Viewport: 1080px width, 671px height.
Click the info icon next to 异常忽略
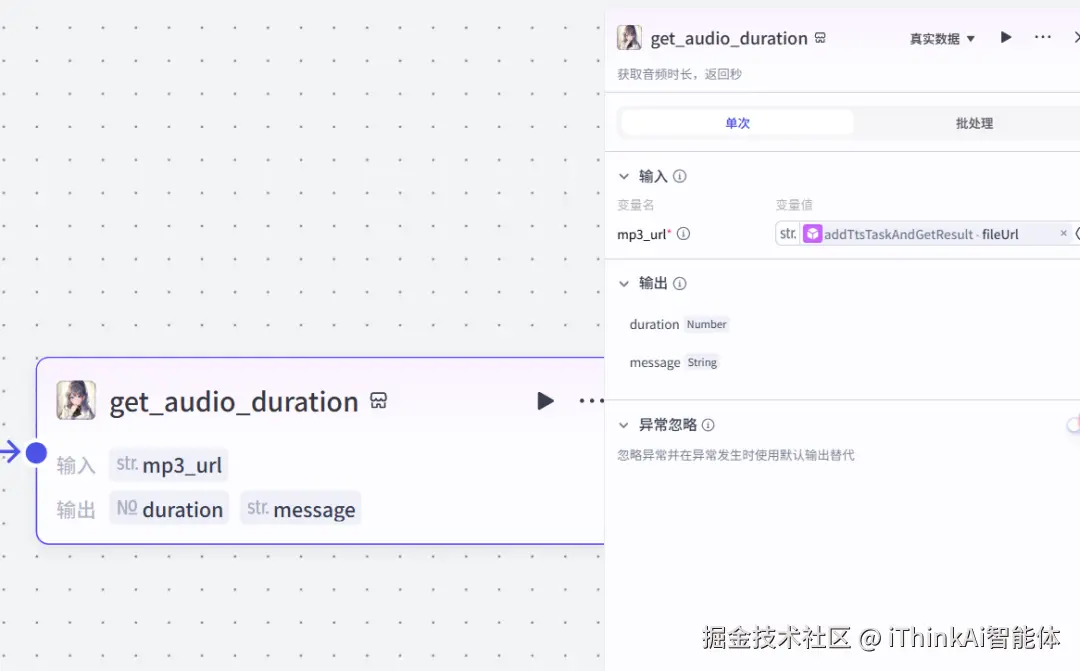708,425
